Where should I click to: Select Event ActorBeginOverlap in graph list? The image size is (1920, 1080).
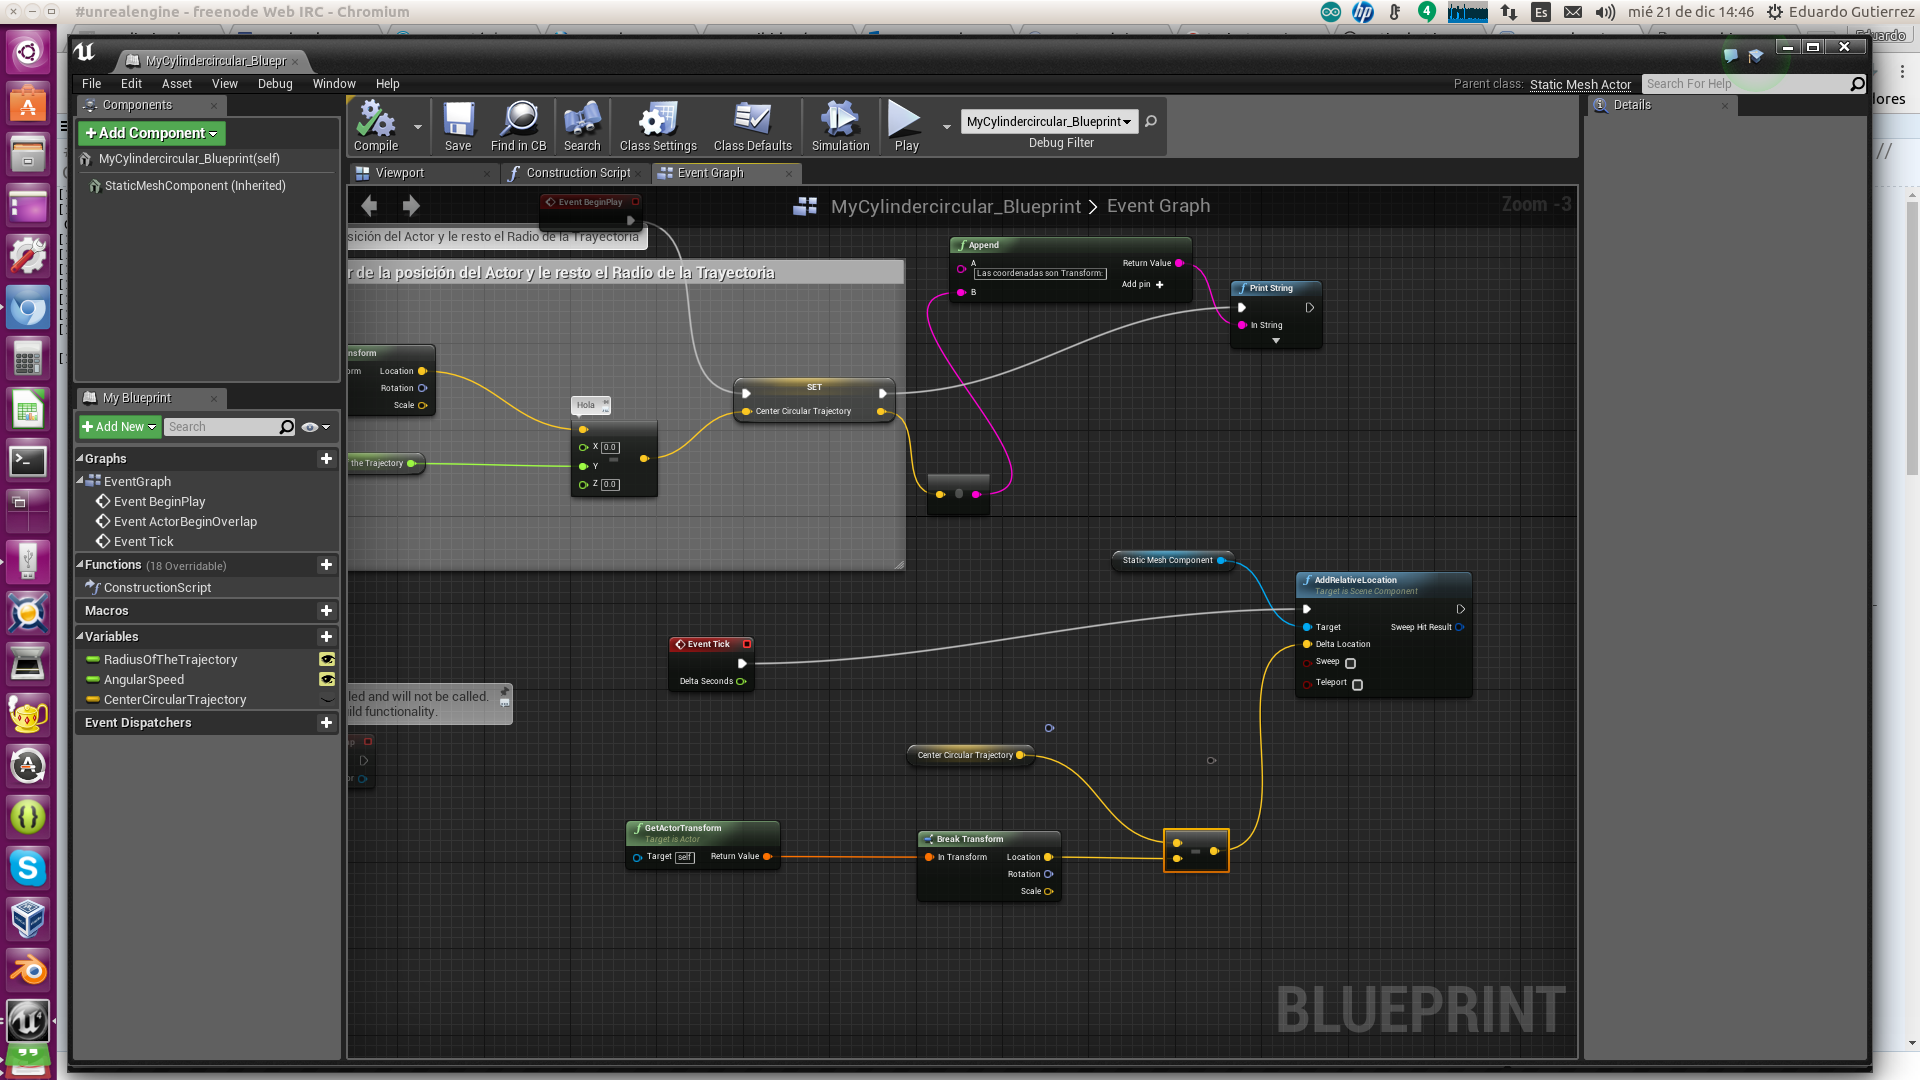pos(185,521)
